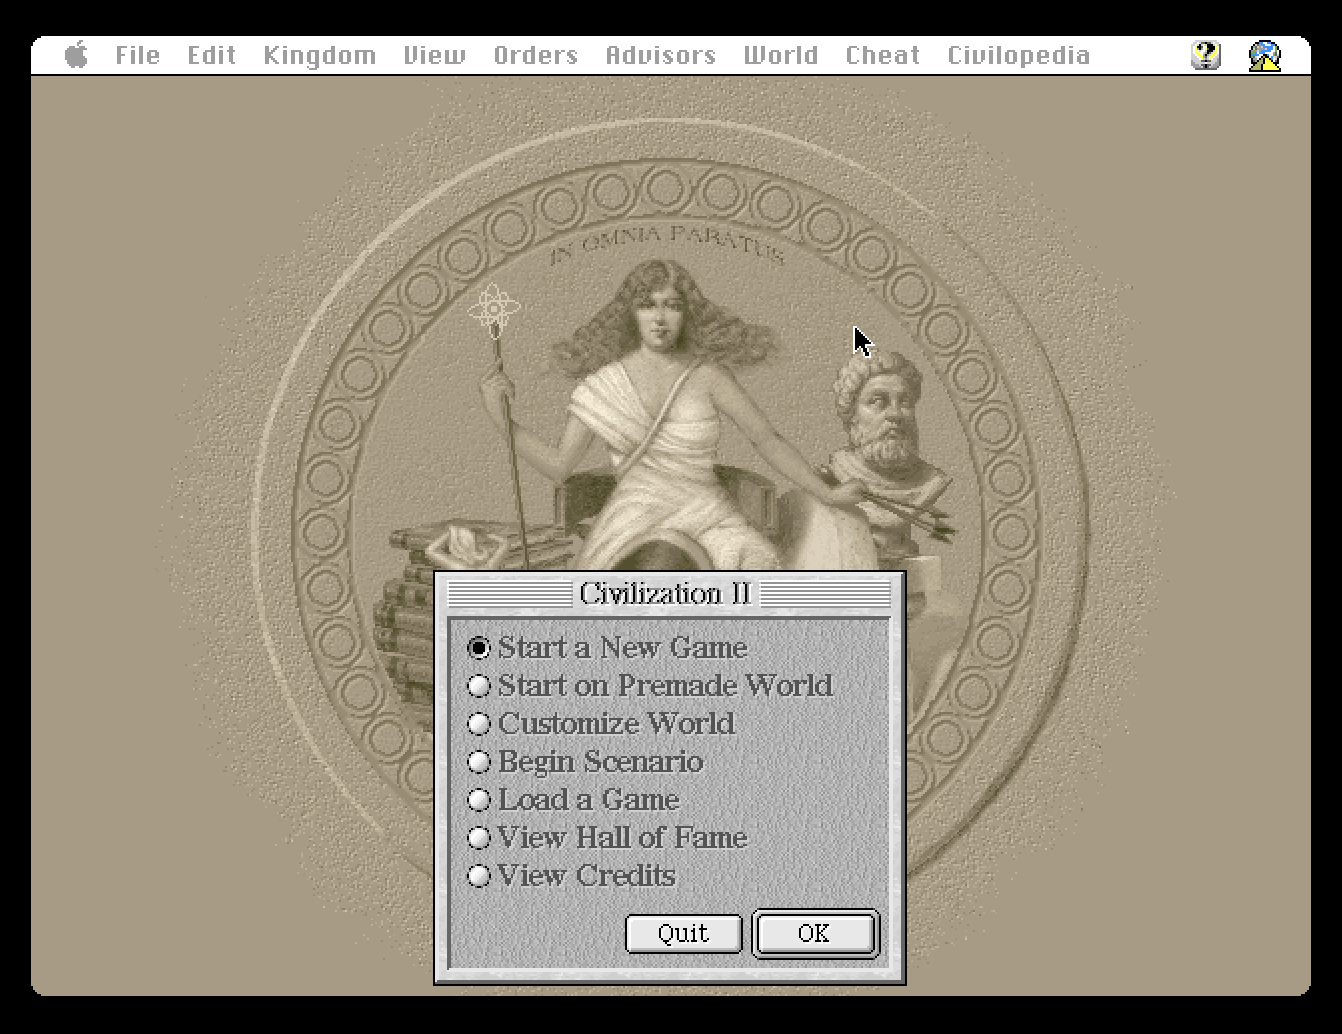Select Start a New Game option
This screenshot has height=1034, width=1342.
pyautogui.click(x=608, y=648)
